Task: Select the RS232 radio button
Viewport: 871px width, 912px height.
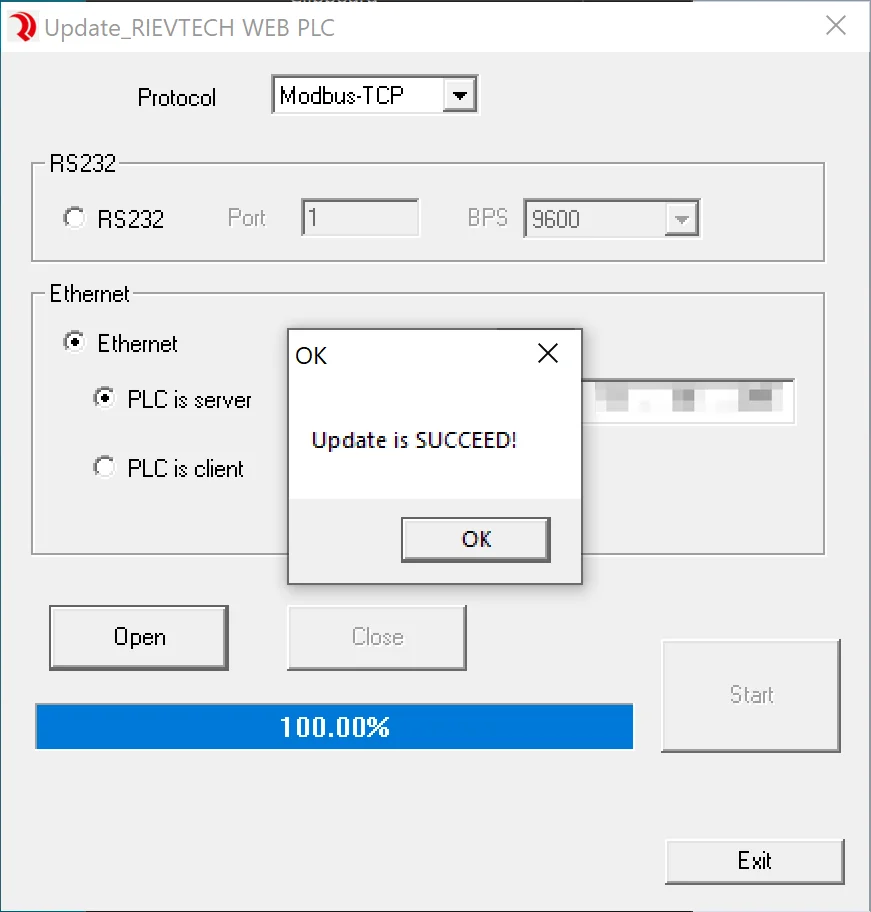Action: click(74, 218)
